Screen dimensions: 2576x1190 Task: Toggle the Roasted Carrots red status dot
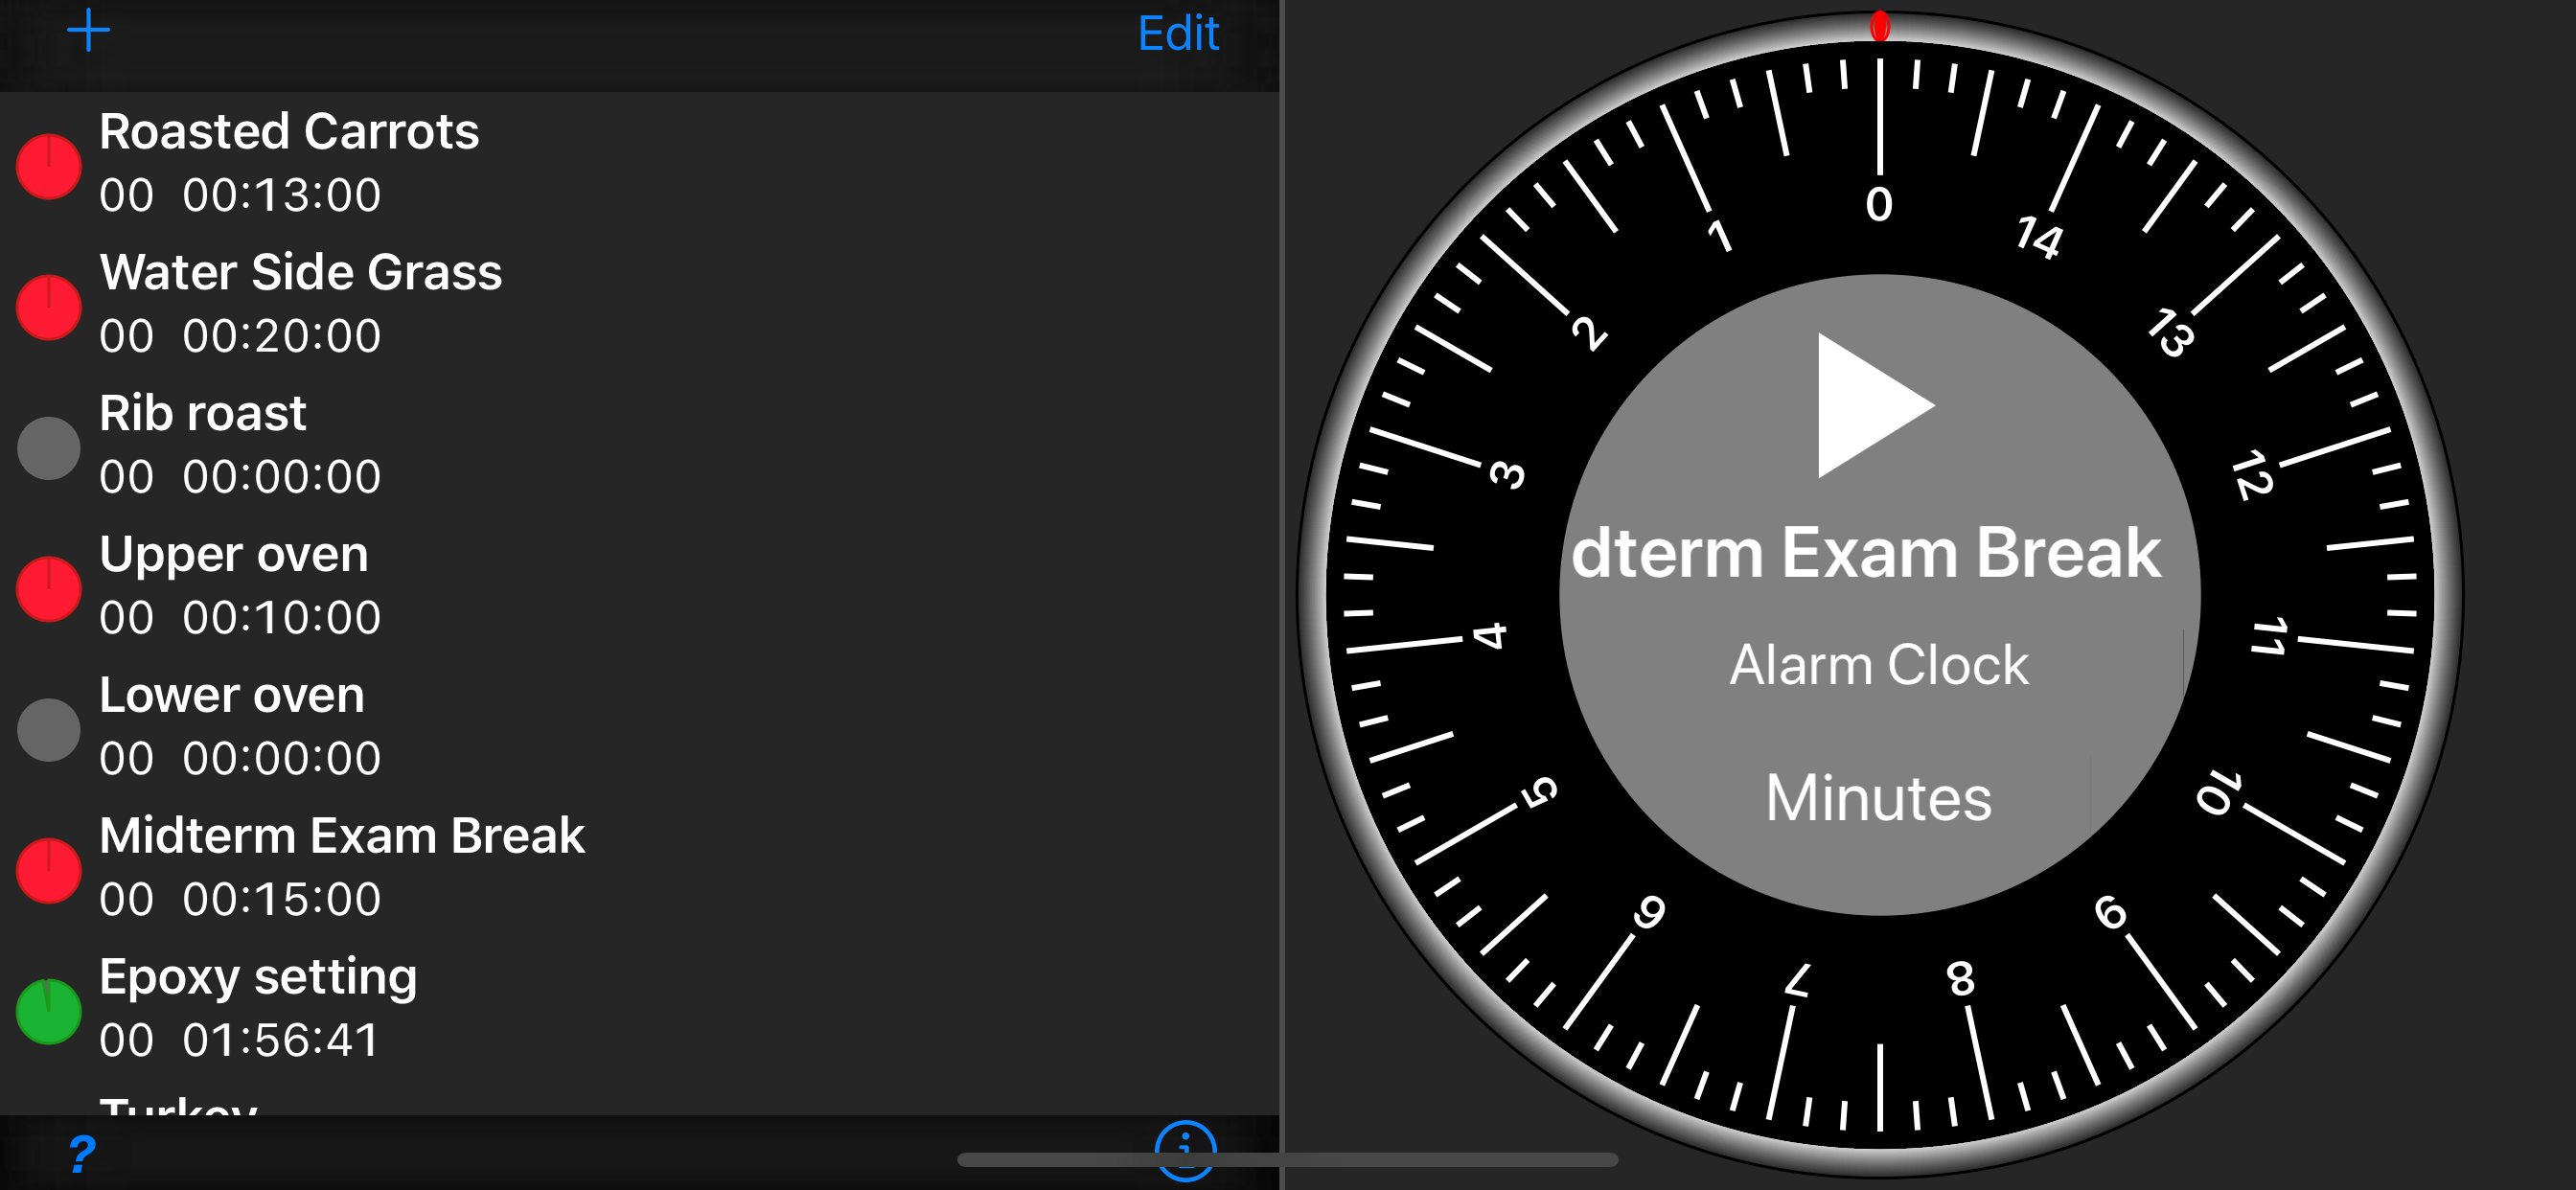(48, 166)
